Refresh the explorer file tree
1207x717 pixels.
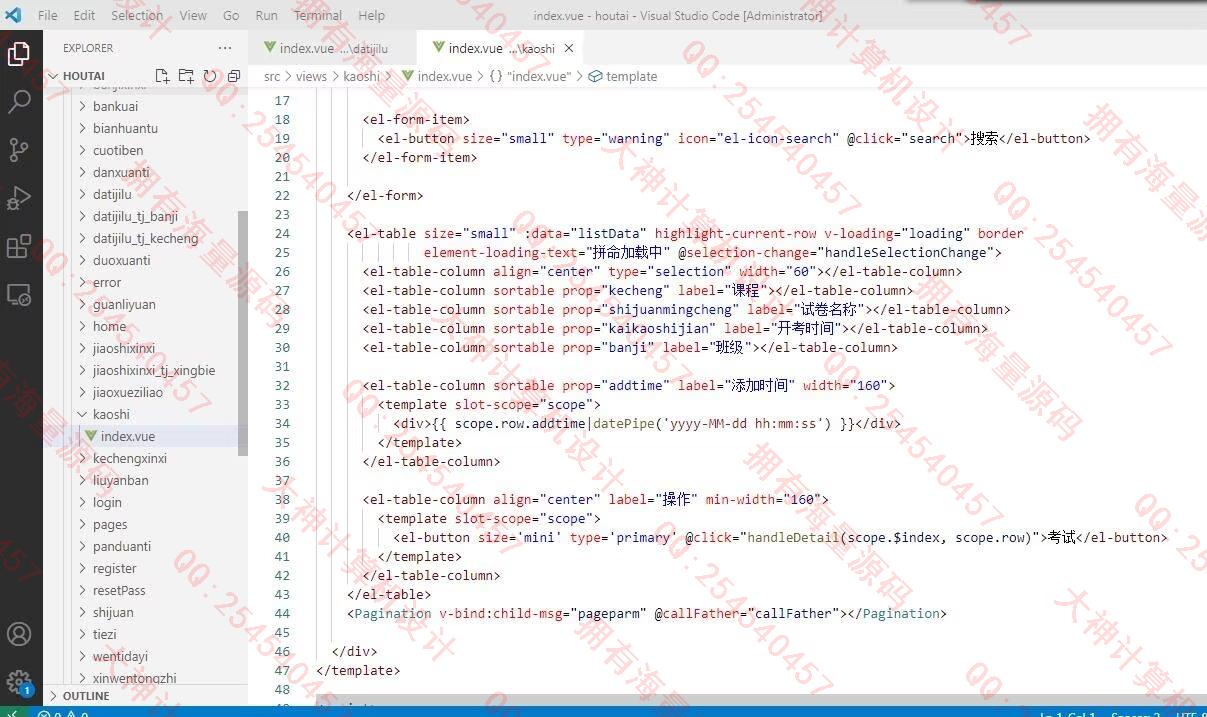210,76
